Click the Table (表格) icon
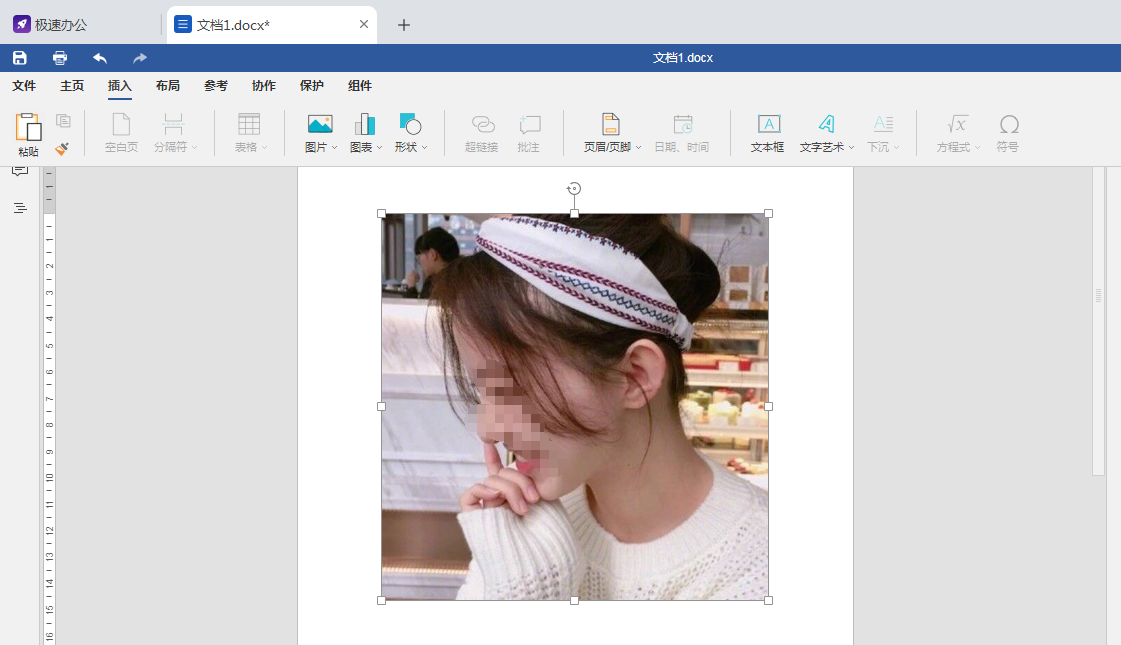 click(x=249, y=124)
